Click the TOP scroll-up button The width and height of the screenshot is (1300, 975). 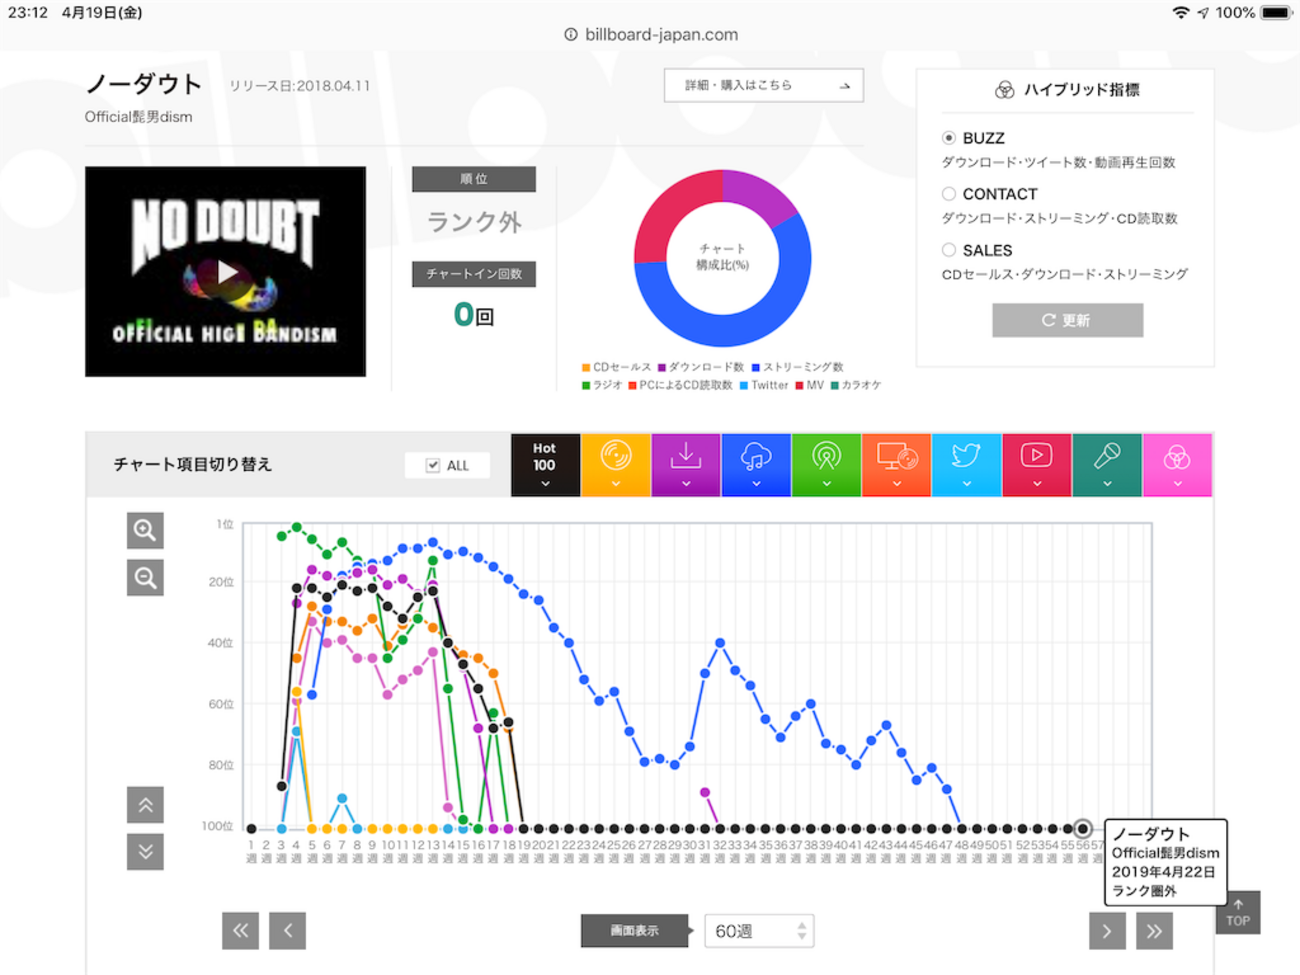click(1238, 912)
